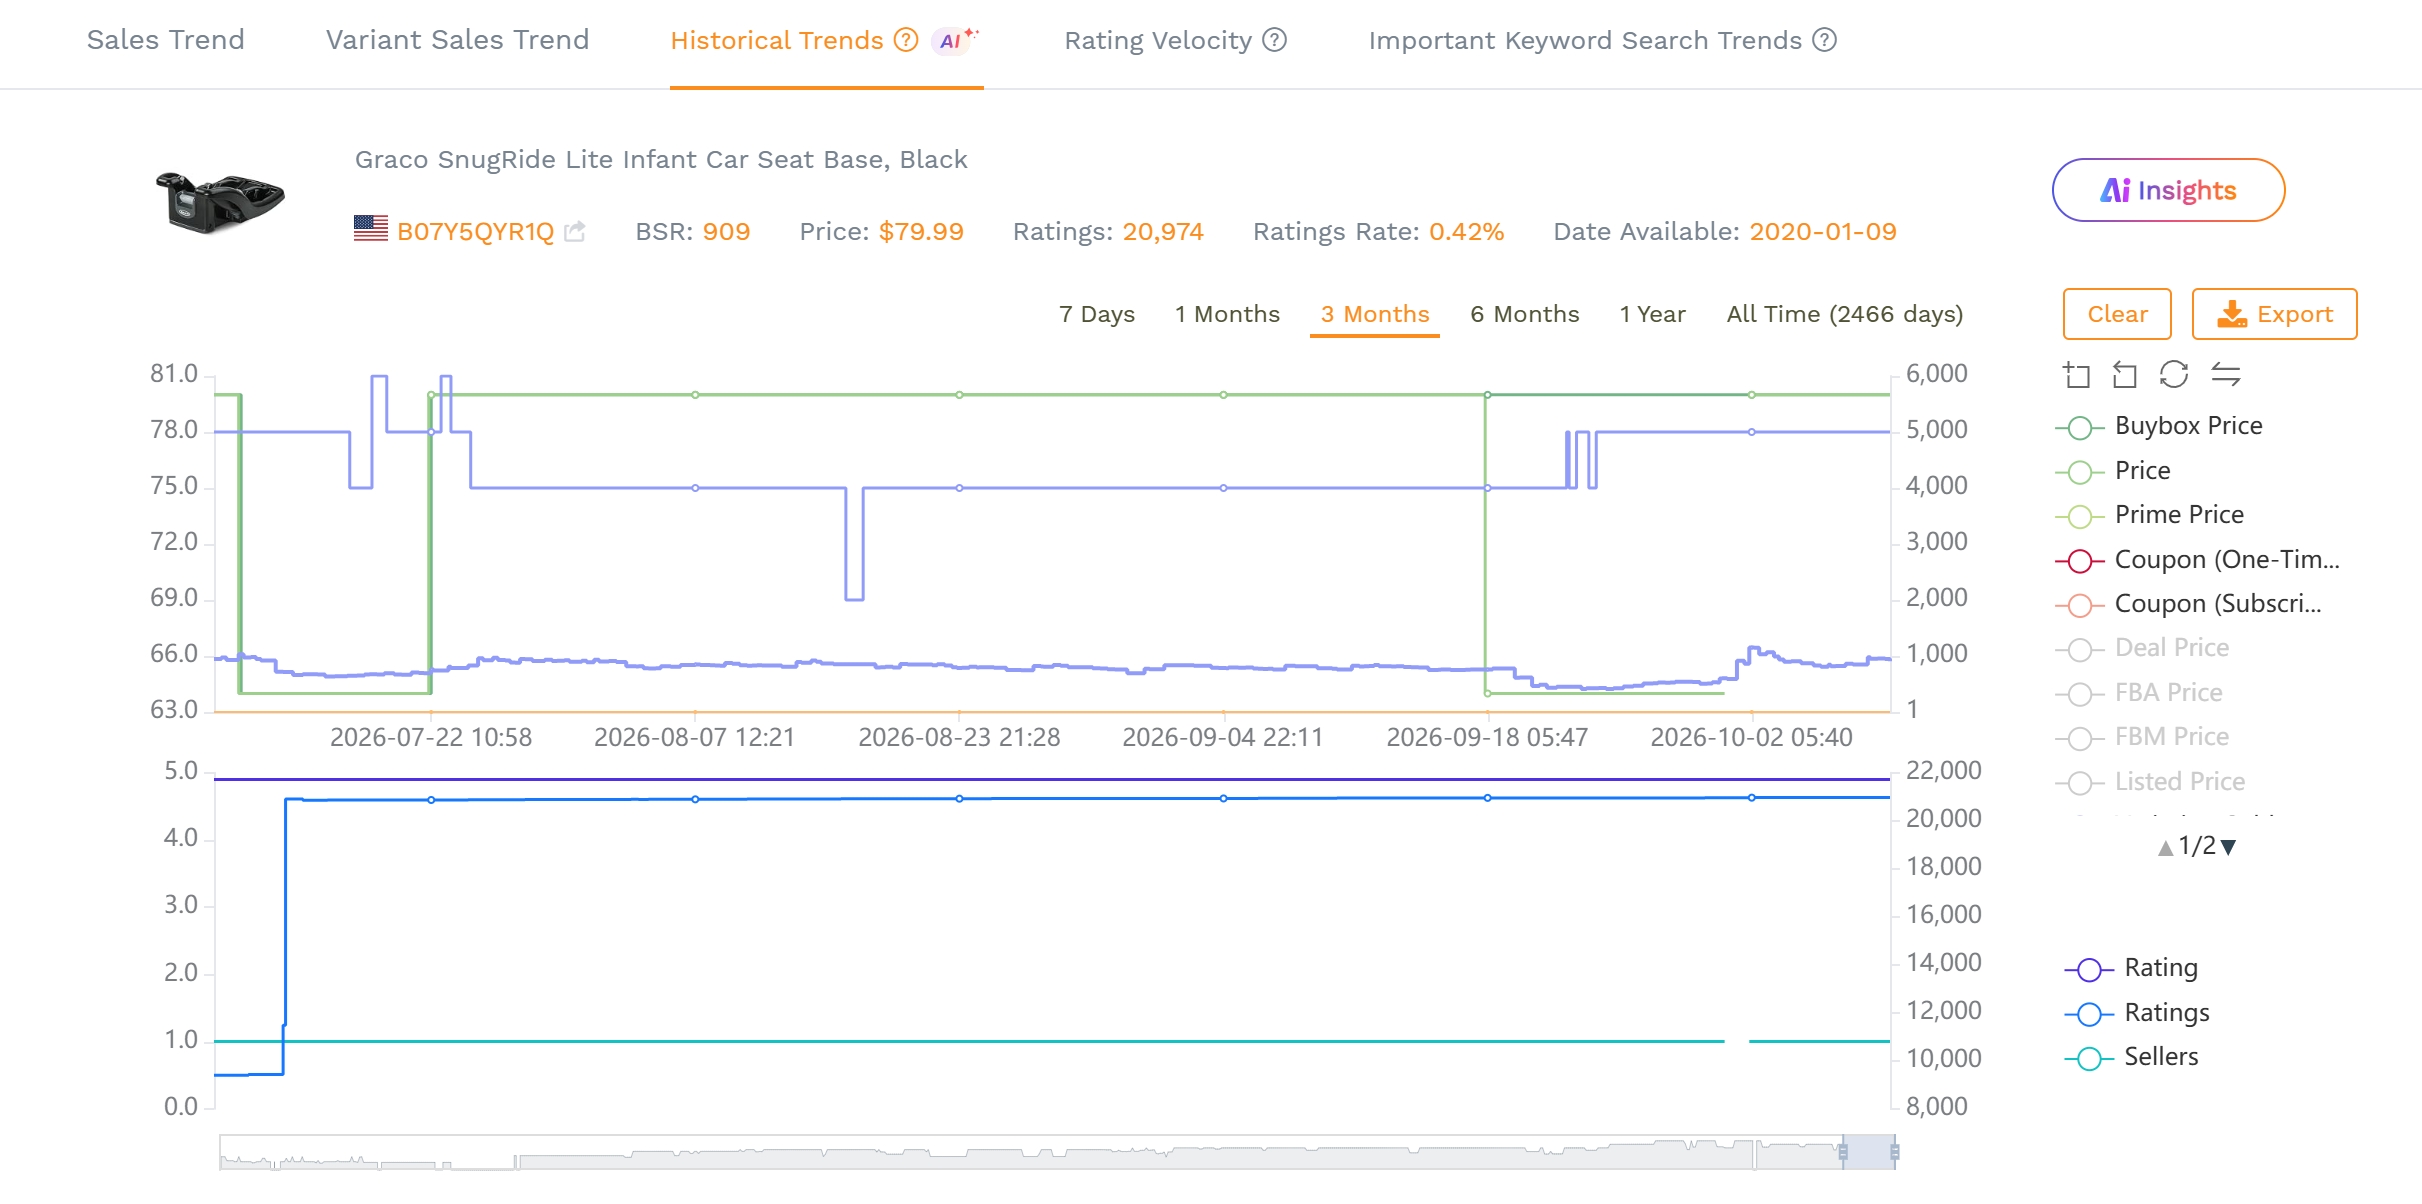Toggle Coupon (One-Time) legend series
The width and height of the screenshot is (2422, 1204).
click(x=2198, y=560)
